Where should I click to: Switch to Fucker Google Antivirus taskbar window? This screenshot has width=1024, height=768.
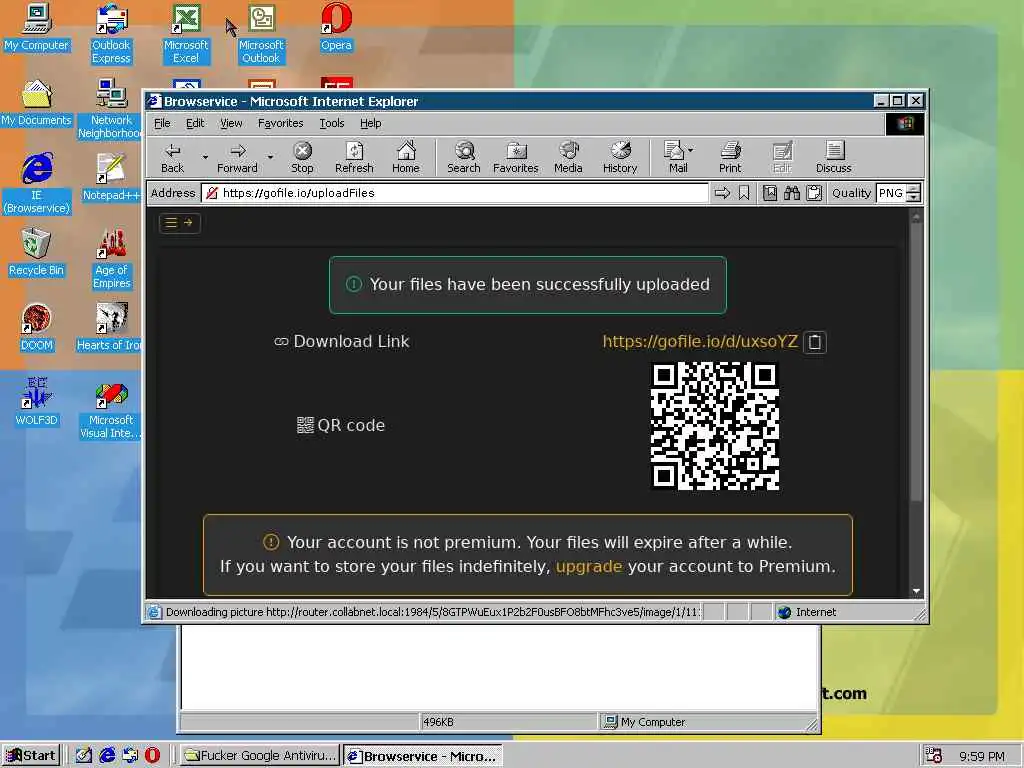(260, 756)
